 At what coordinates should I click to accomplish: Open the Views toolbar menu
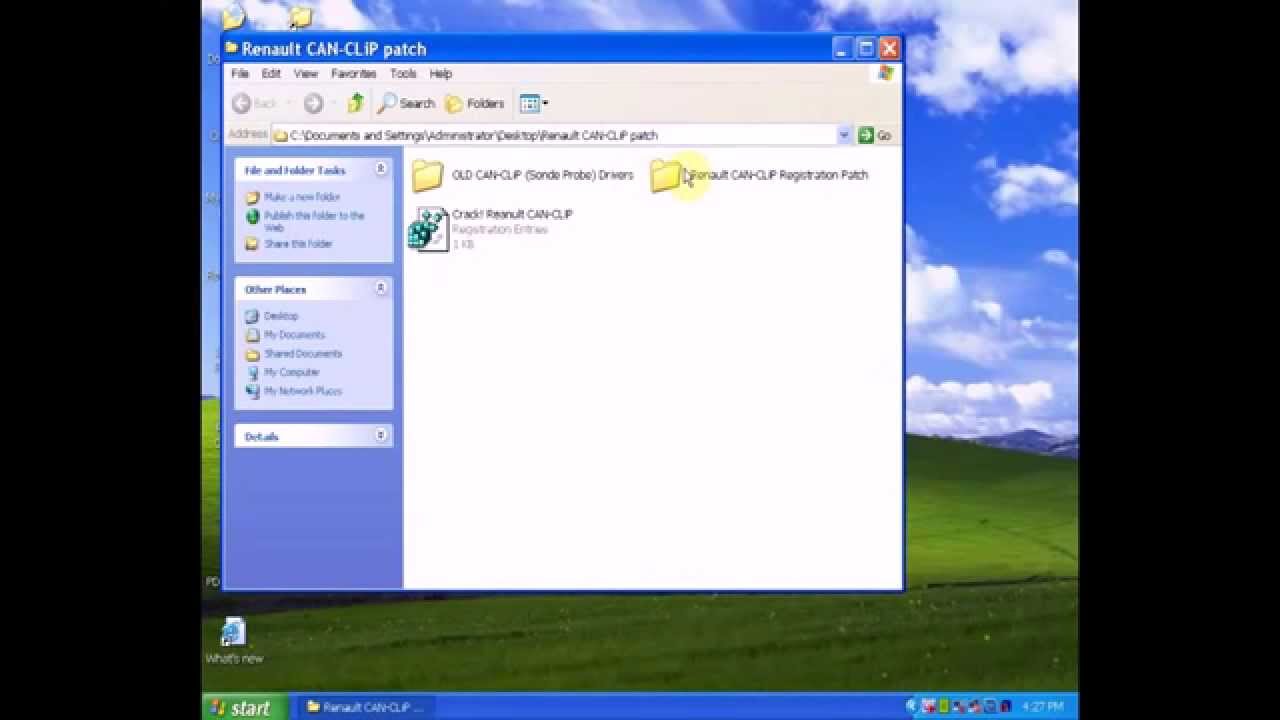[534, 103]
